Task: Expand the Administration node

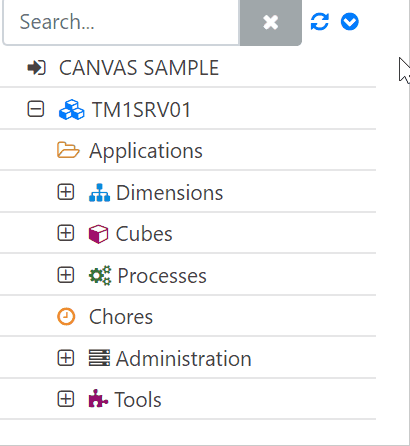Action: click(x=66, y=358)
